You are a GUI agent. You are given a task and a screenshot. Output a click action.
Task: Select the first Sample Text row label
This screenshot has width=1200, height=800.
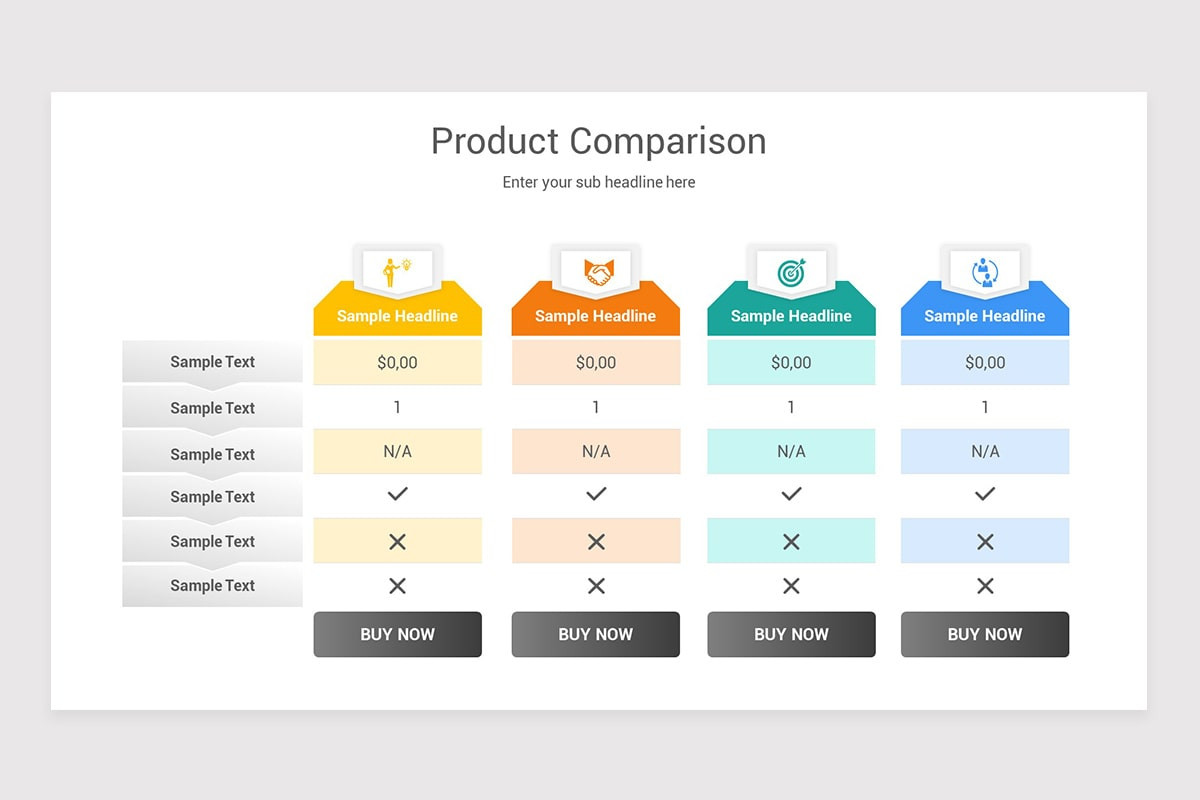pyautogui.click(x=212, y=362)
